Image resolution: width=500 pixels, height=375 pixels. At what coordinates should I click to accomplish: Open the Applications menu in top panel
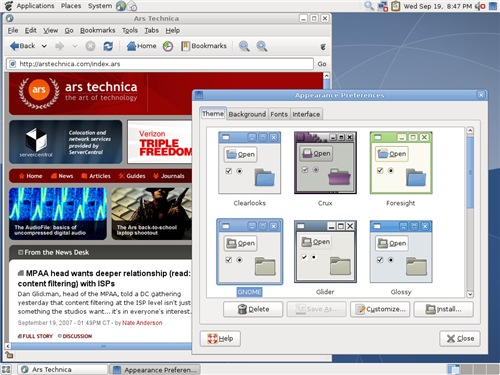(x=35, y=6)
